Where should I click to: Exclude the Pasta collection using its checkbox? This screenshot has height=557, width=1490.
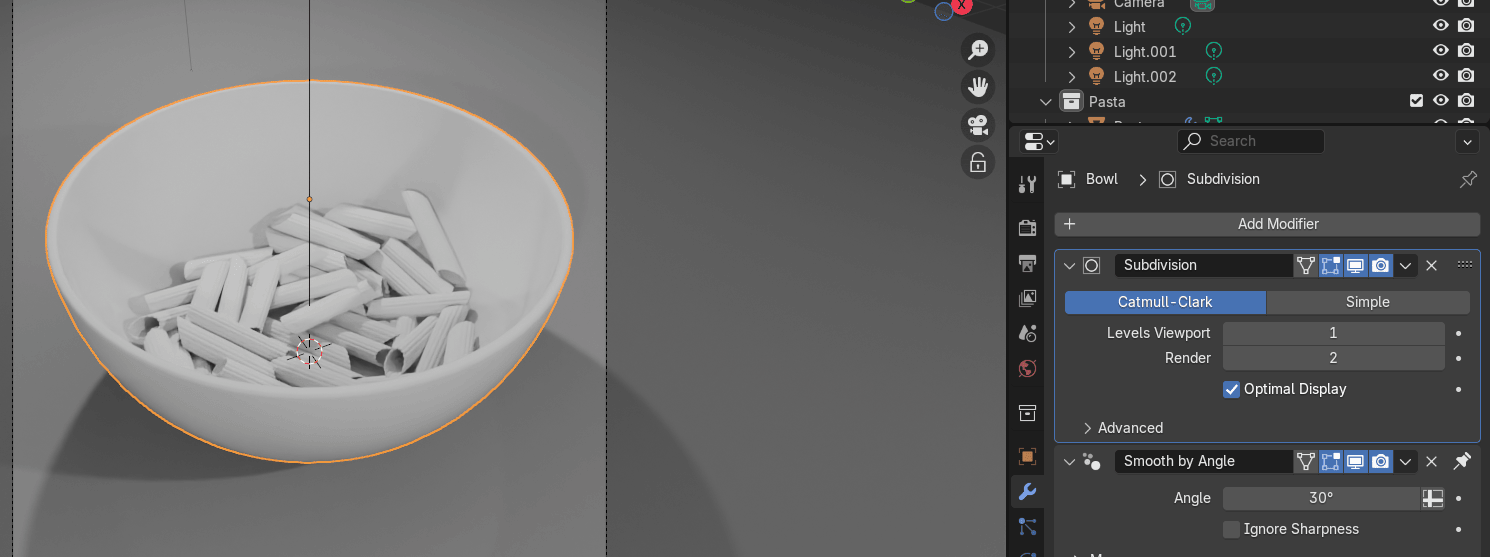point(1416,101)
